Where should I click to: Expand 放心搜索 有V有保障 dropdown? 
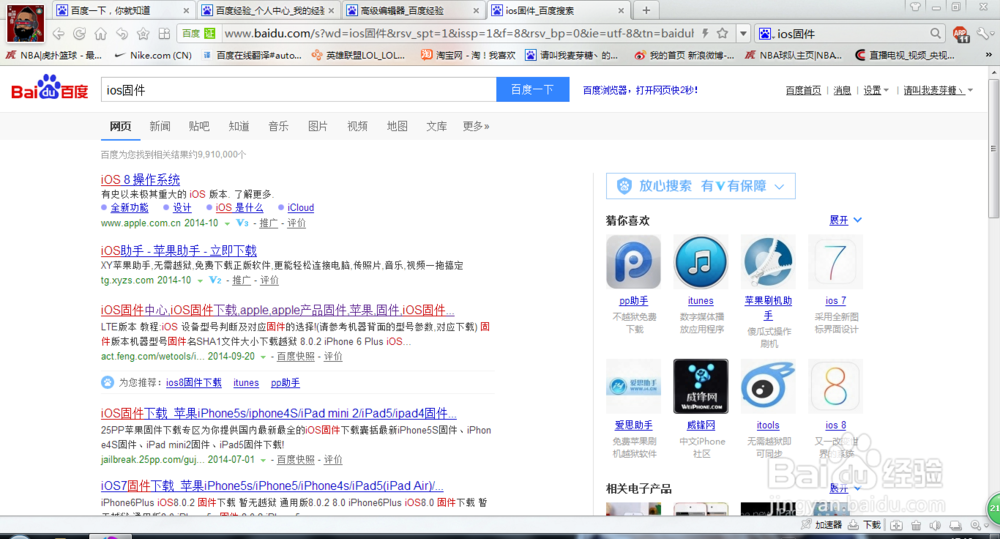[779, 186]
